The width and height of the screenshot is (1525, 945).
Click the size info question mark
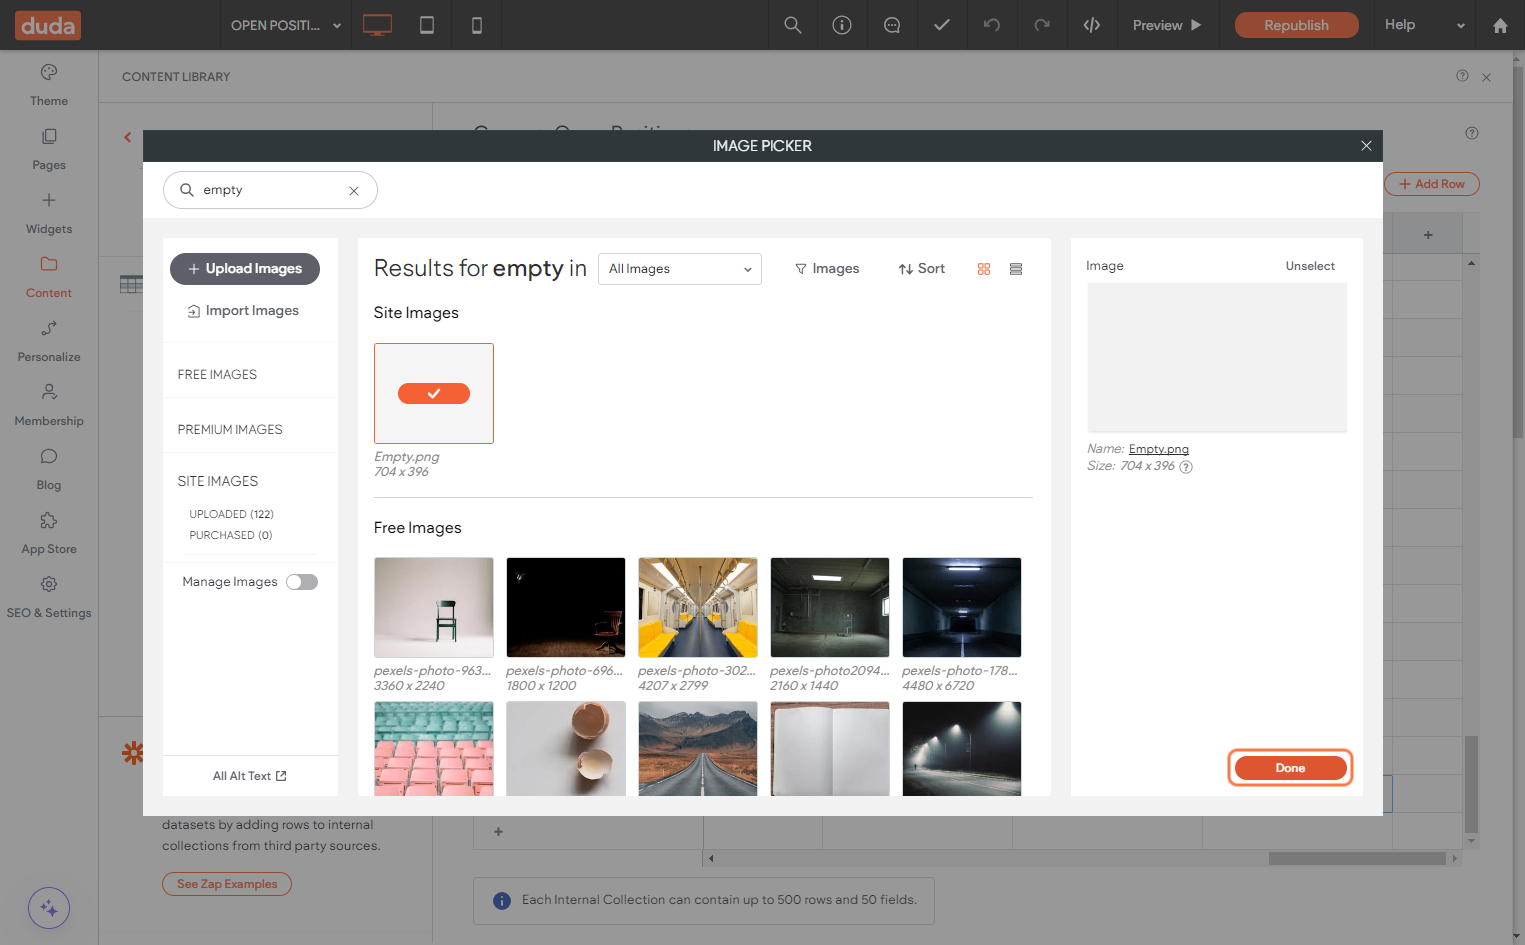[x=1186, y=467]
